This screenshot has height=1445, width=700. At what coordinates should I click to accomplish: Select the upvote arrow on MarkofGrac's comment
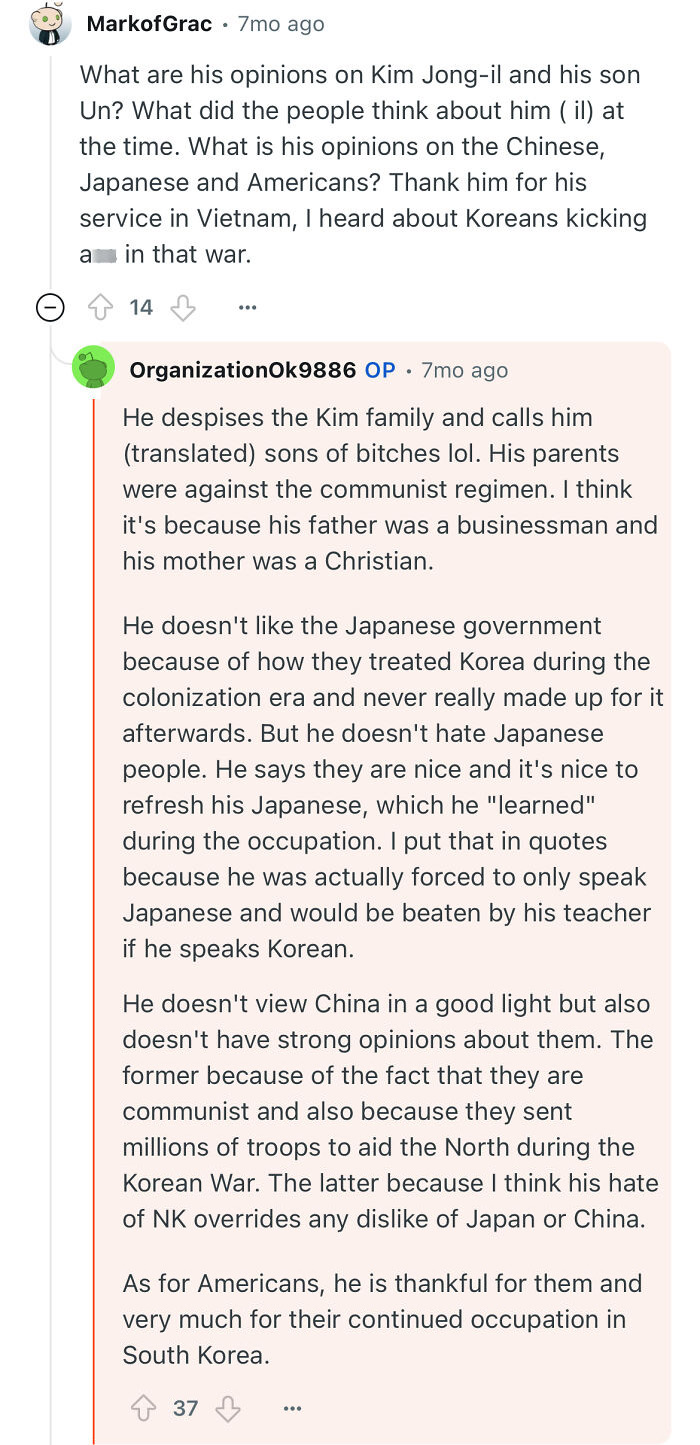101,307
